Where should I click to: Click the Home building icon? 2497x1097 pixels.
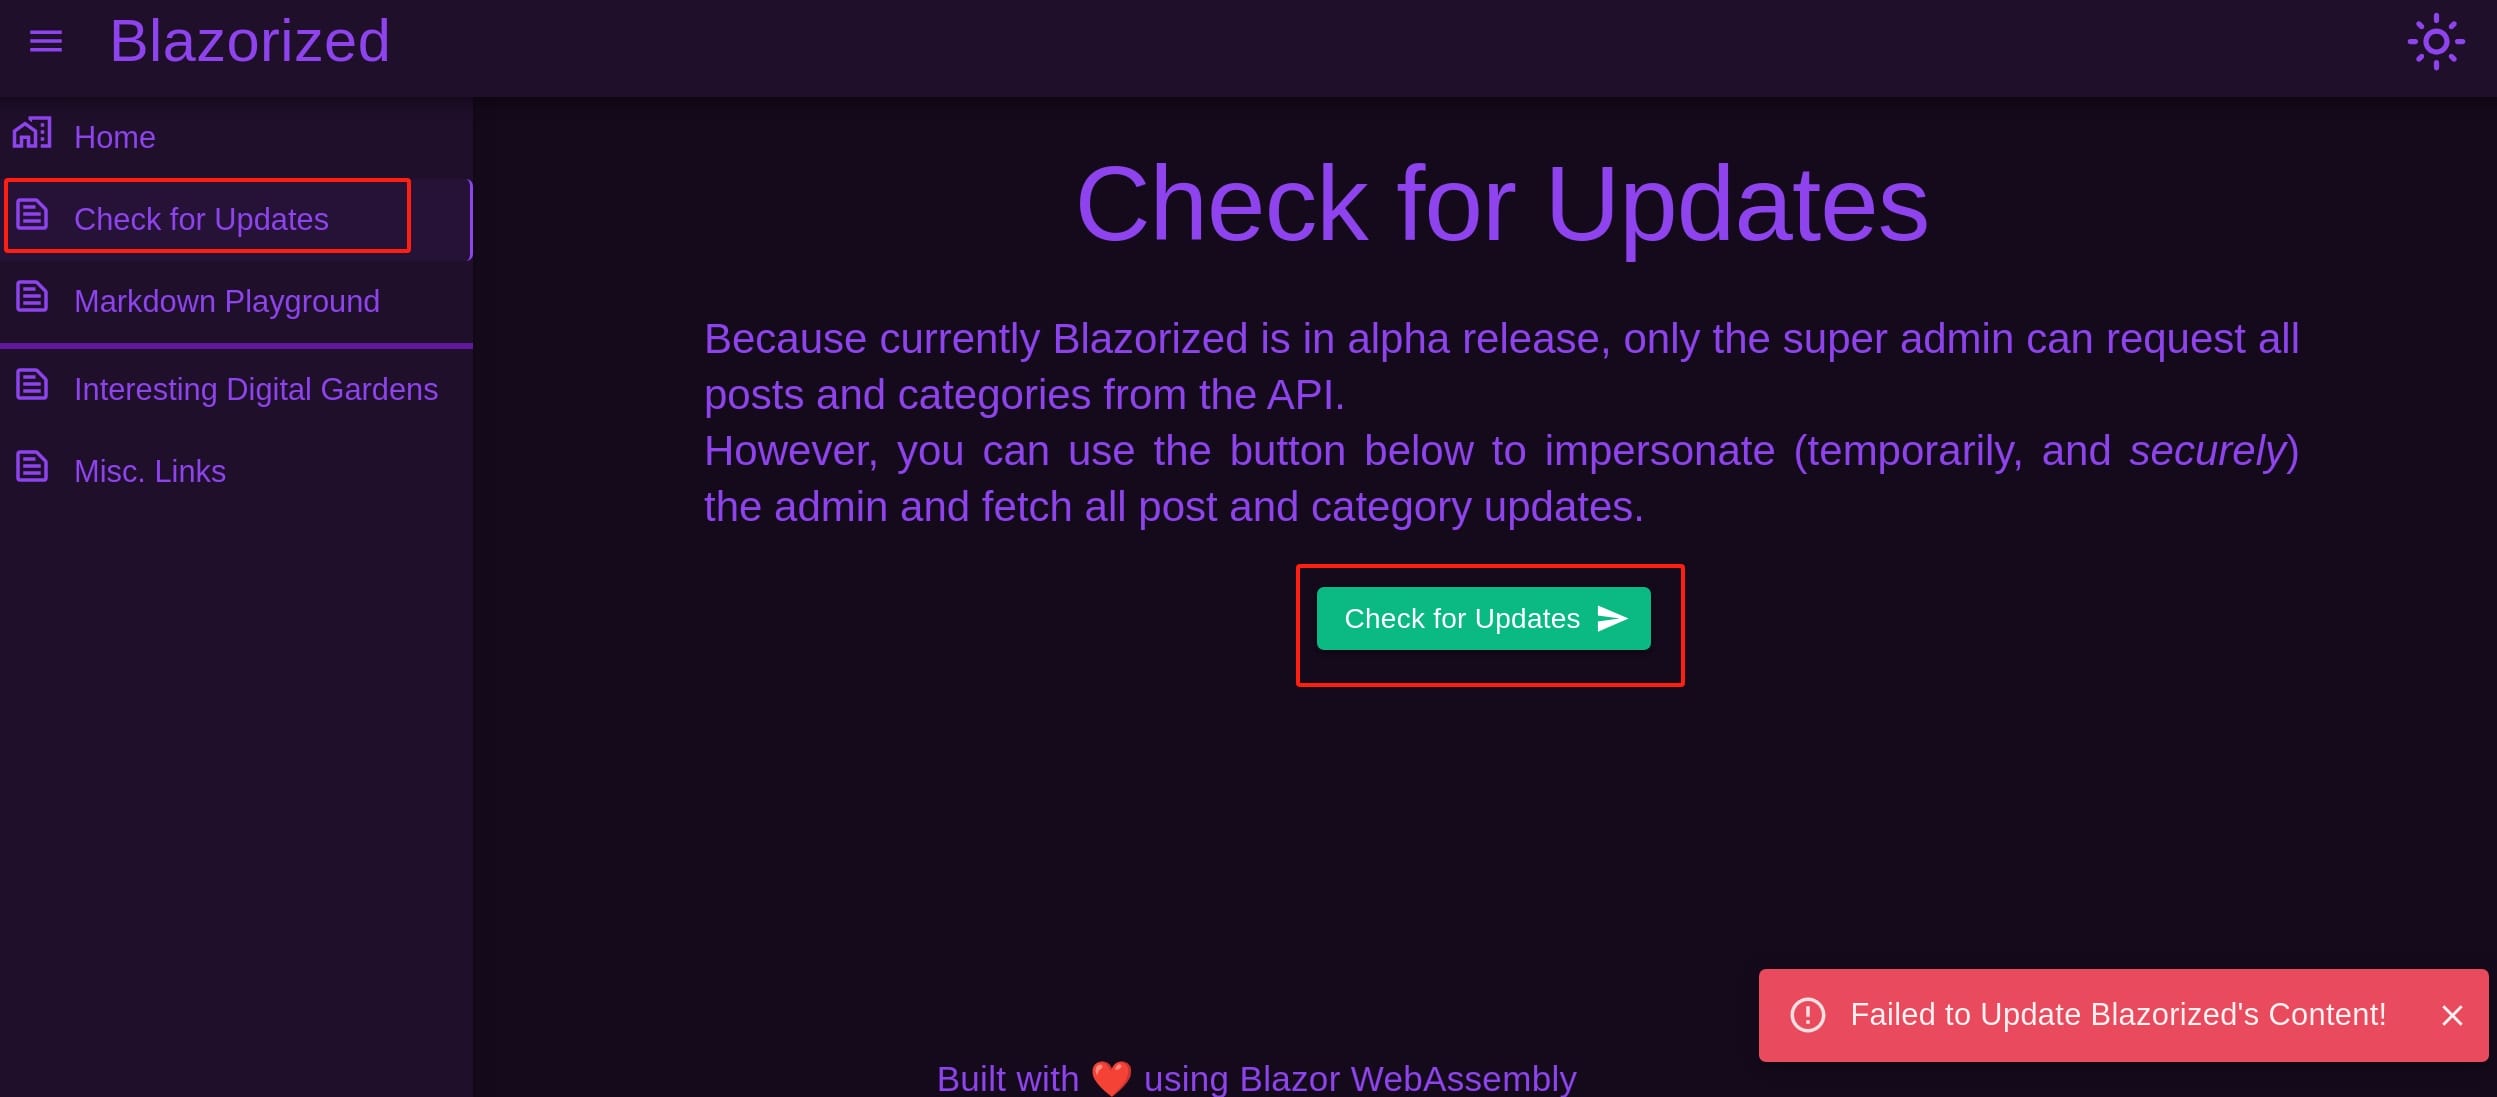tap(32, 133)
